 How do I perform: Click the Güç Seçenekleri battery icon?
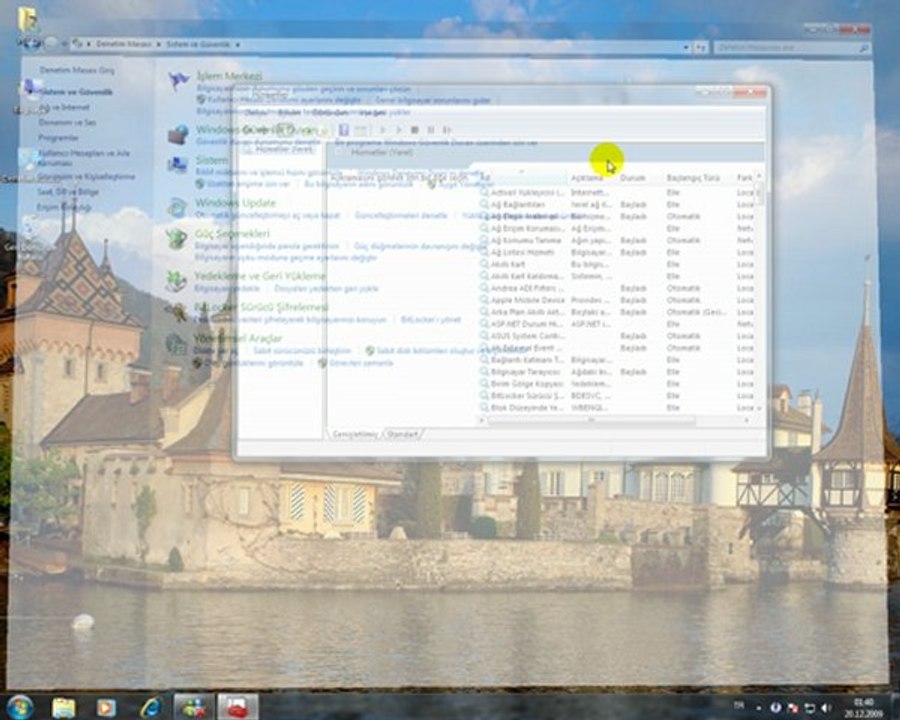[x=176, y=238]
